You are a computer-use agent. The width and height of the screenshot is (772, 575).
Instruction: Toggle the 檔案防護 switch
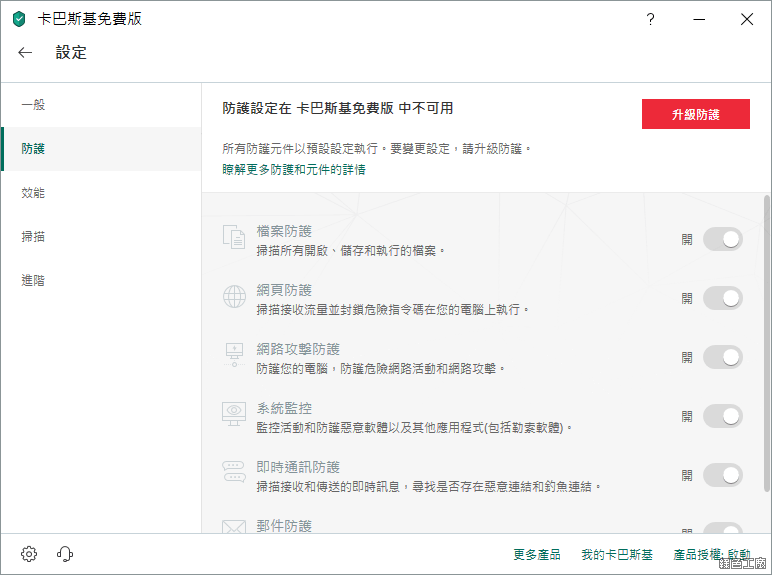pos(723,239)
